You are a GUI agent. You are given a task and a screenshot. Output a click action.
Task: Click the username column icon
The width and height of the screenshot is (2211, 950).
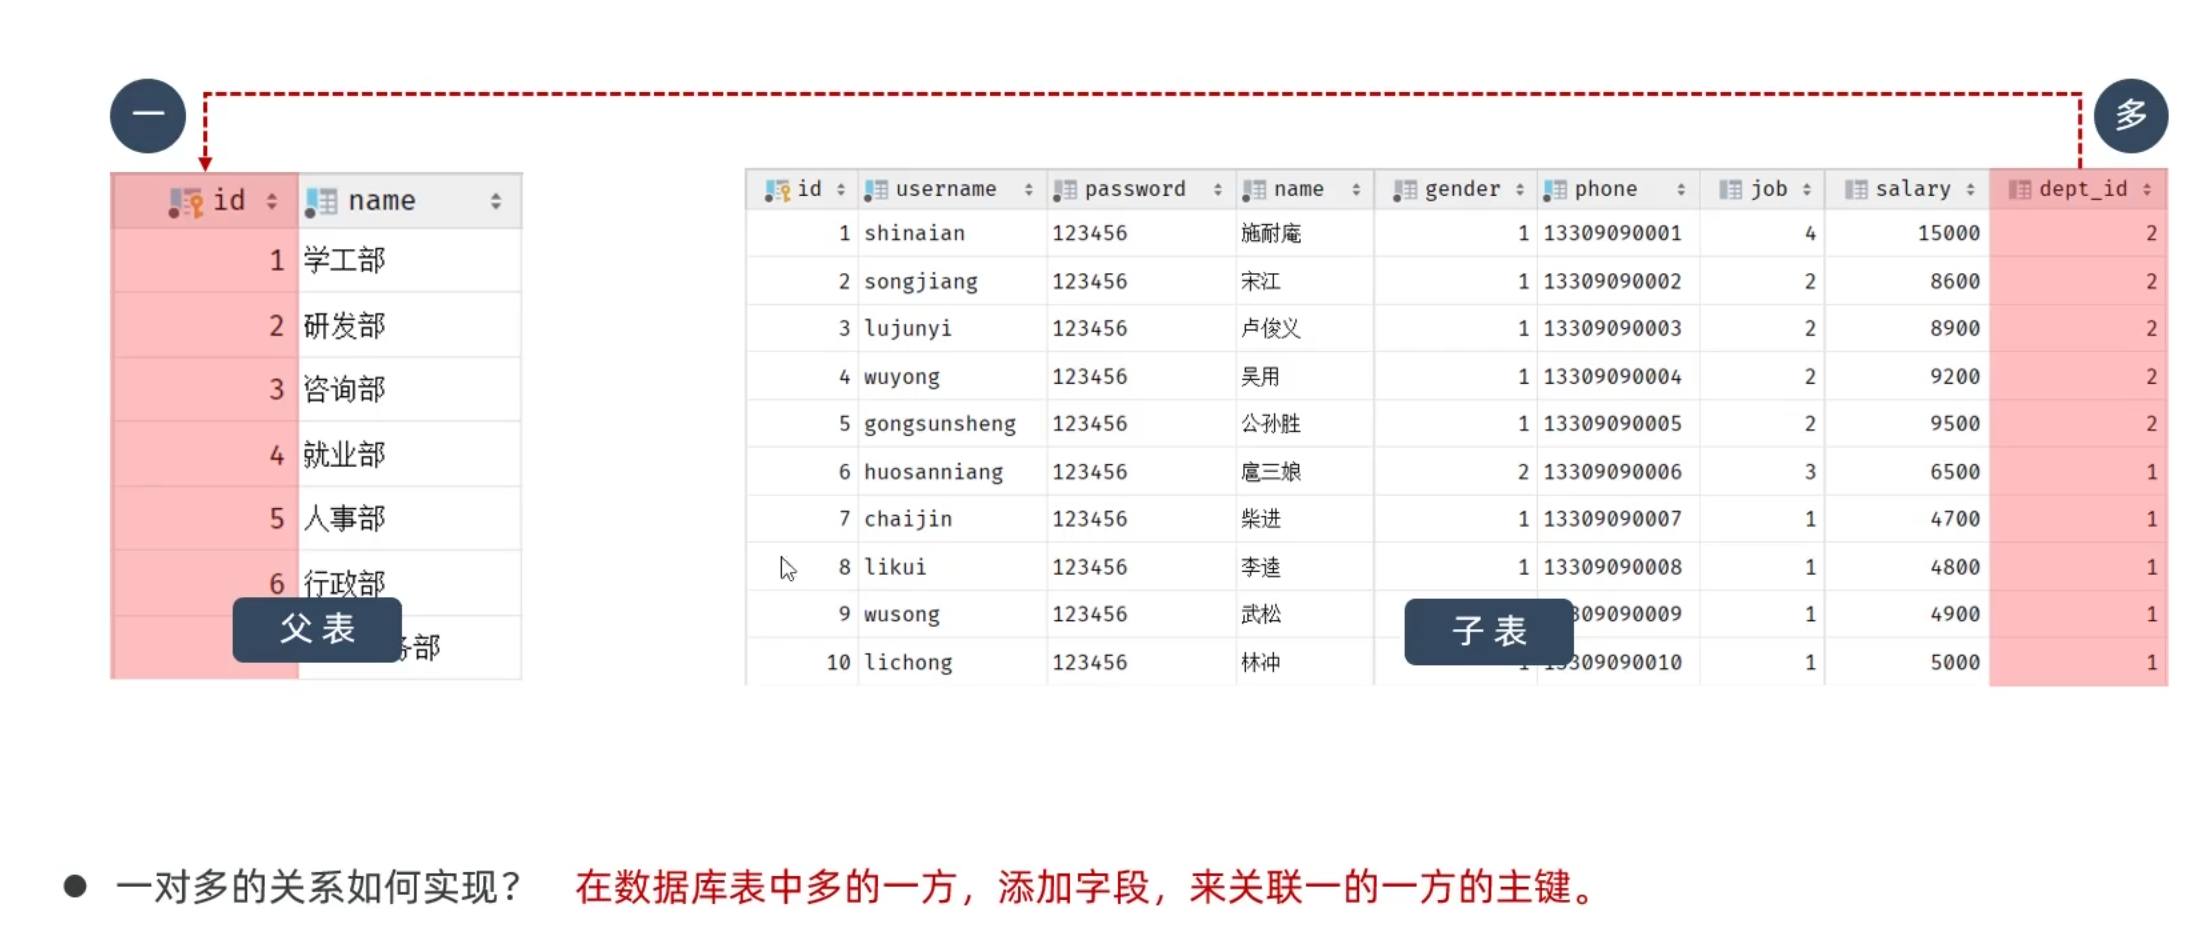coord(876,190)
